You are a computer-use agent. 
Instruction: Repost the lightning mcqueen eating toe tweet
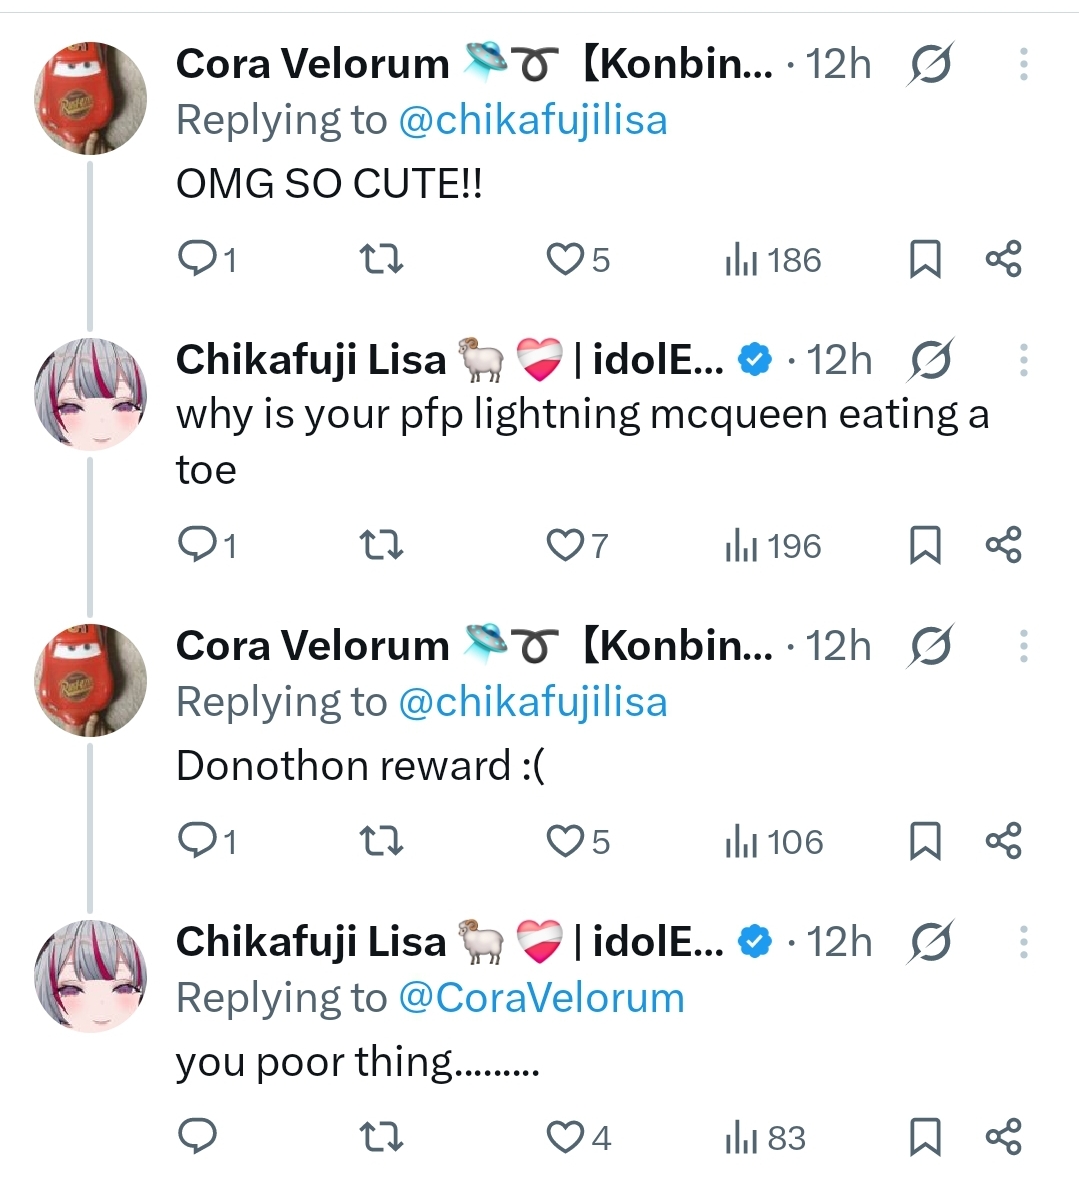coord(380,546)
